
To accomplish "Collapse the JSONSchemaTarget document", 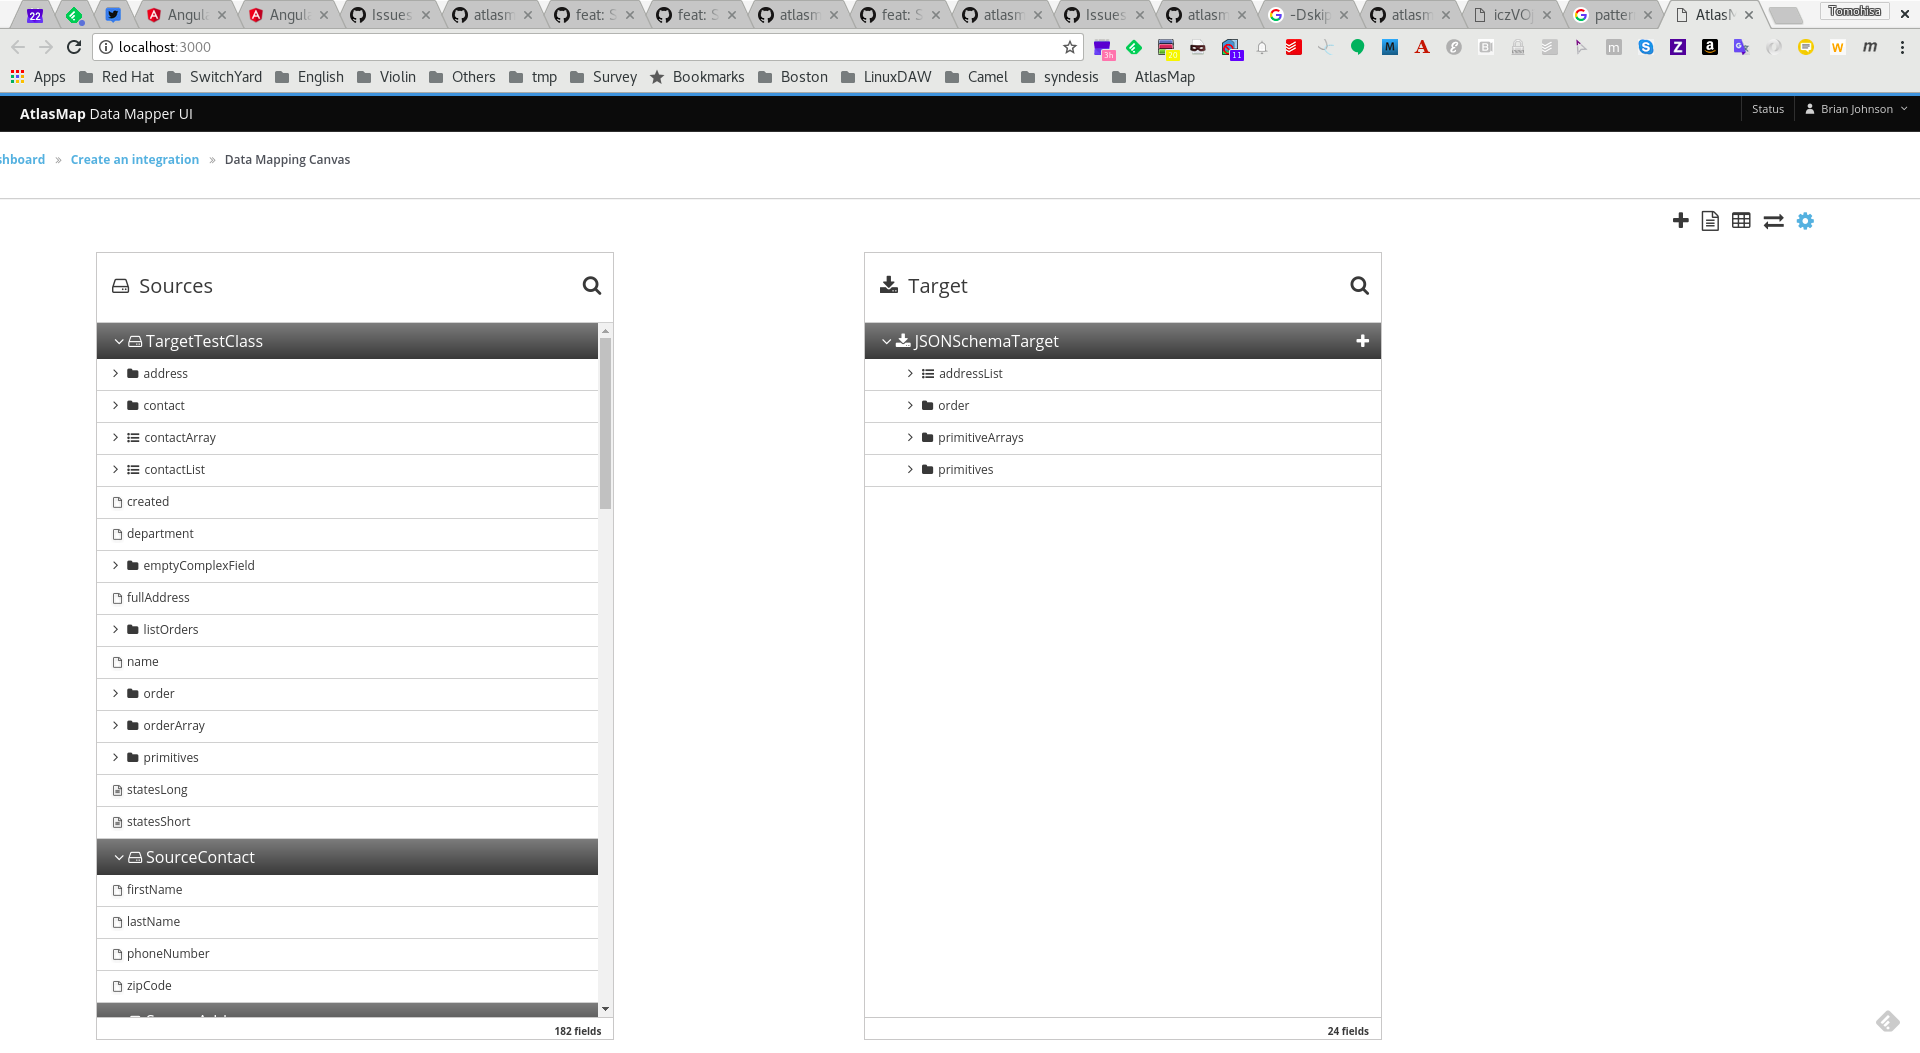I will tap(886, 342).
